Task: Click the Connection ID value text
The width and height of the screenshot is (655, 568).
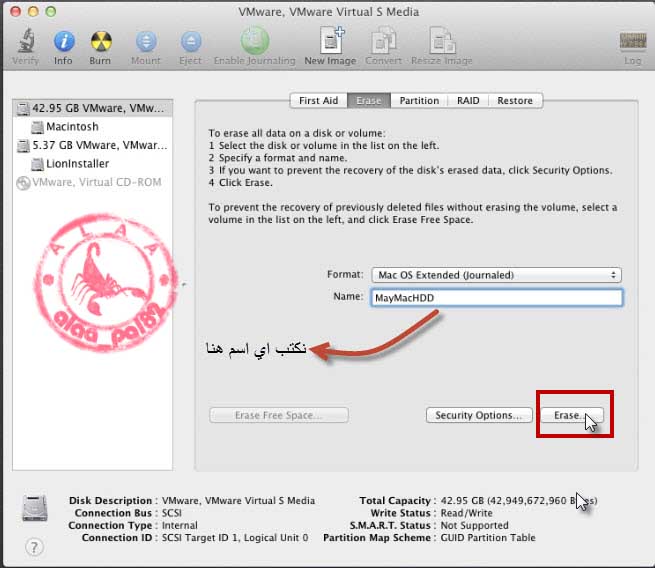Action: [x=235, y=538]
